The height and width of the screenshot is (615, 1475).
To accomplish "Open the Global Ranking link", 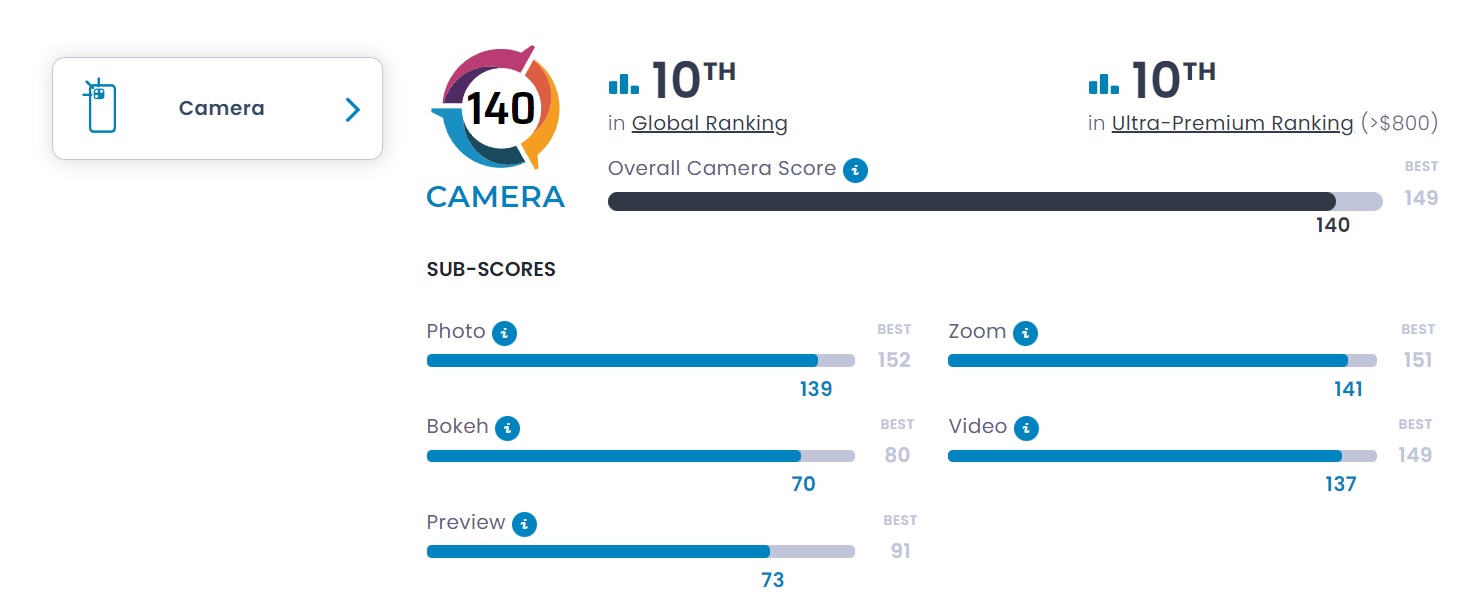I will pyautogui.click(x=710, y=124).
